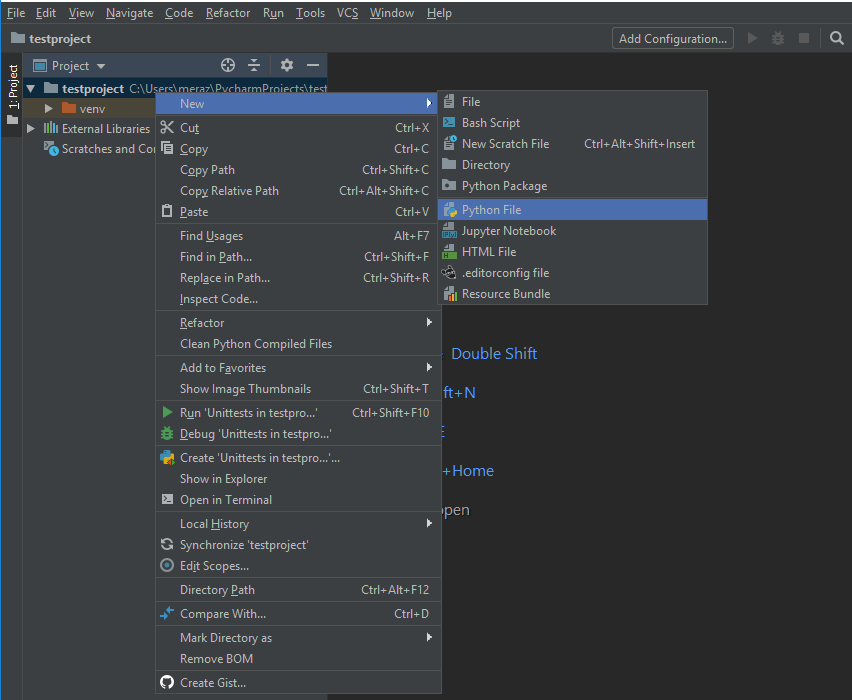Click the Collapse All icon in Project panel
This screenshot has height=700, width=852.
[254, 65]
